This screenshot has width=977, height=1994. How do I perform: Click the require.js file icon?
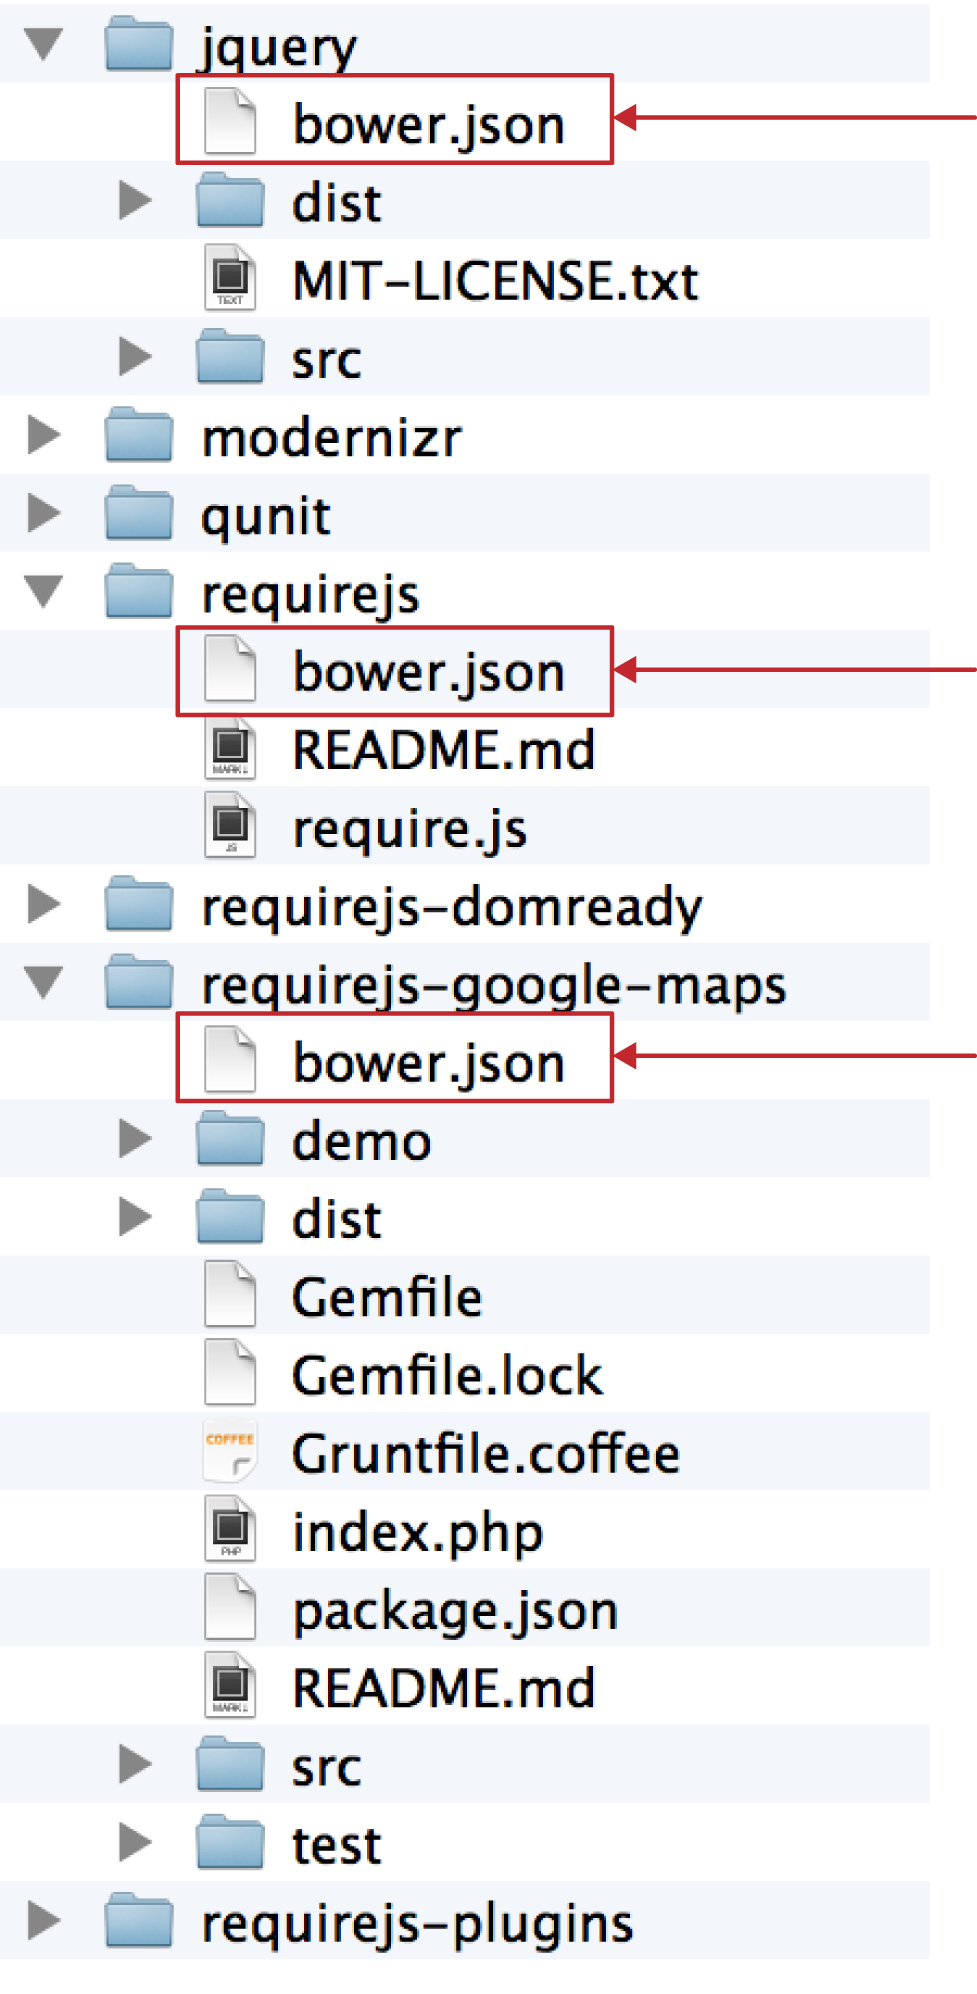point(230,826)
